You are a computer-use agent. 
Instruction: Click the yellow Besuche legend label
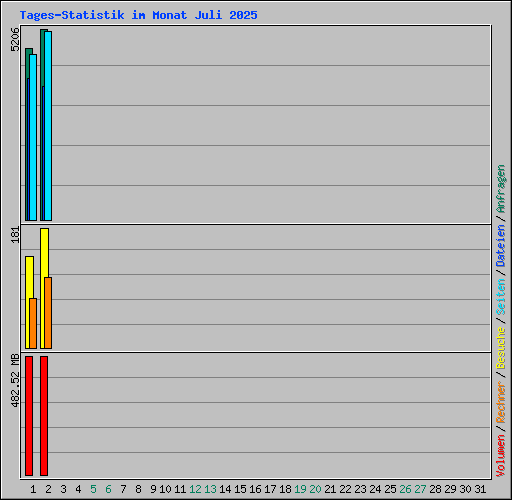(501, 348)
